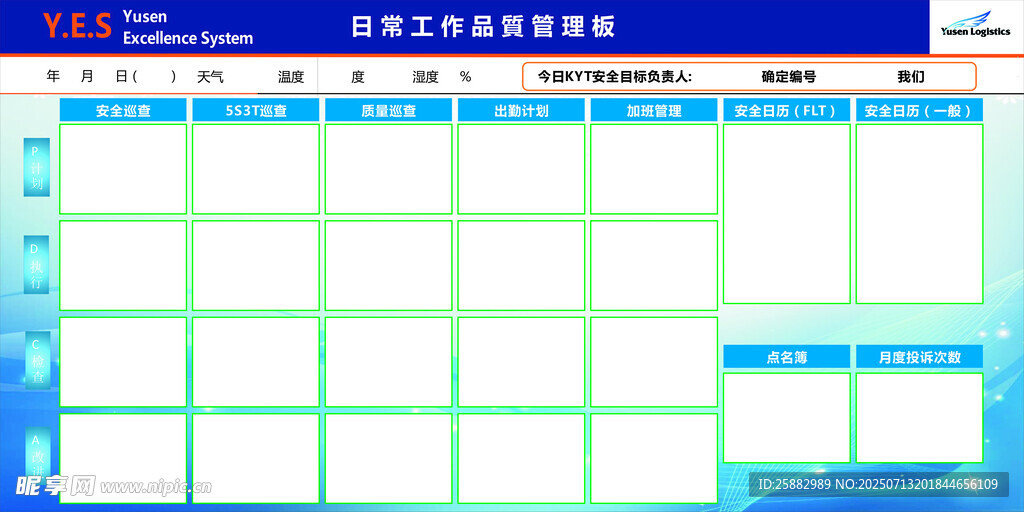Image resolution: width=1024 pixels, height=512 pixels.
Task: Click the 点名簿 header
Action: pyautogui.click(x=786, y=357)
